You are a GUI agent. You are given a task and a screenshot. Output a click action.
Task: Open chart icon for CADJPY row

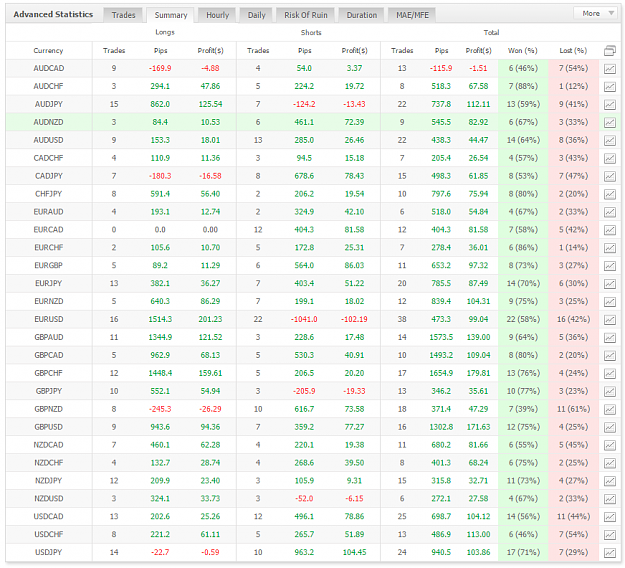click(609, 176)
